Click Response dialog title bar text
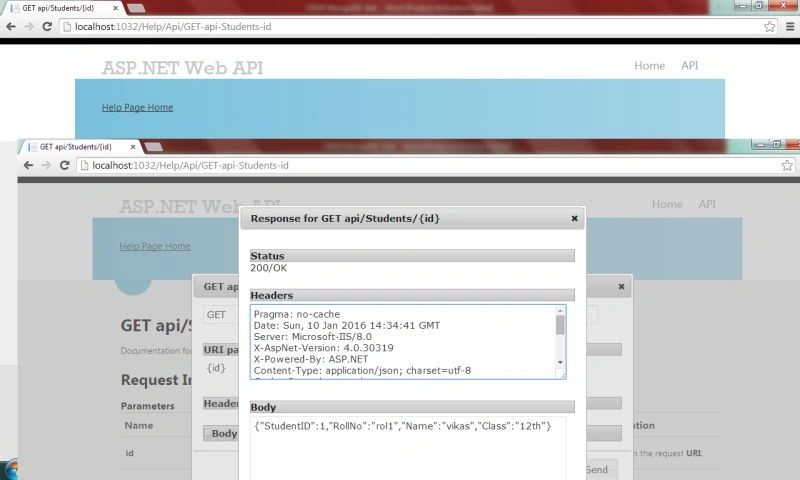The height and width of the screenshot is (480, 800). coord(345,218)
